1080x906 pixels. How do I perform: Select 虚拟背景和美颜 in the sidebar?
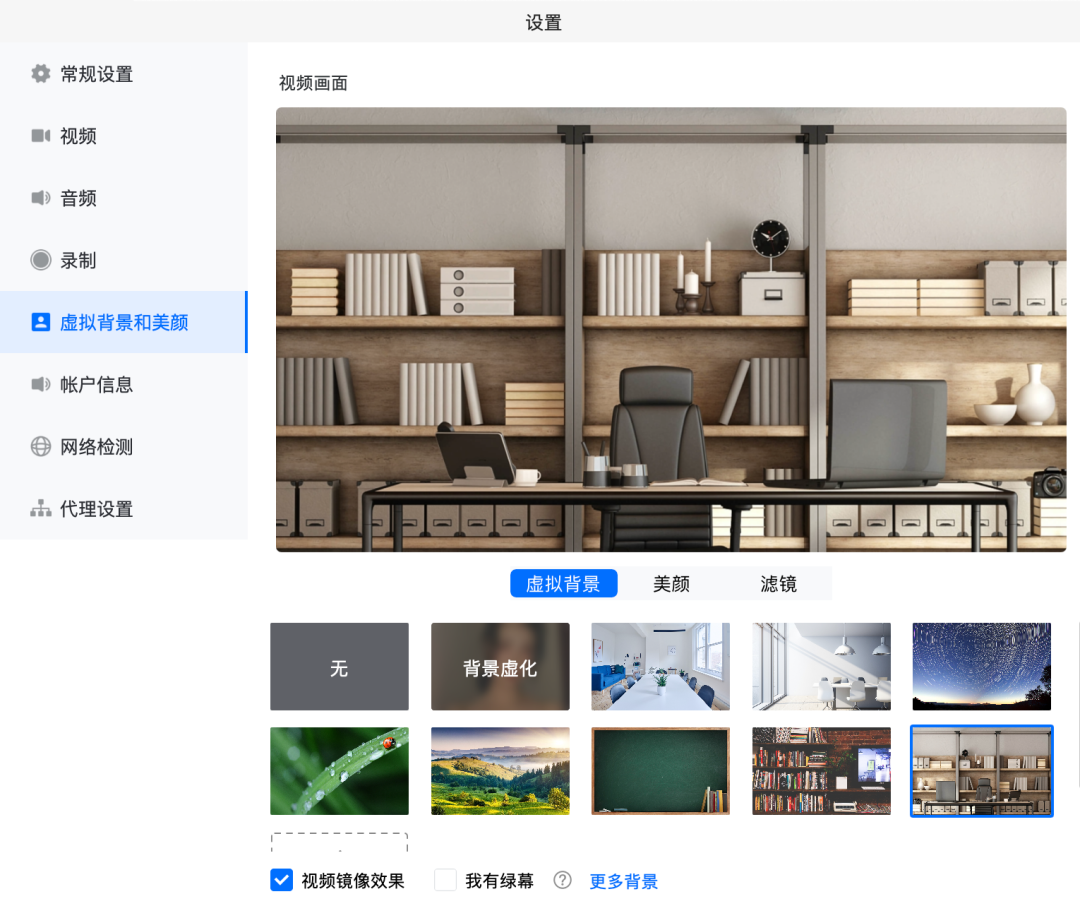point(123,322)
